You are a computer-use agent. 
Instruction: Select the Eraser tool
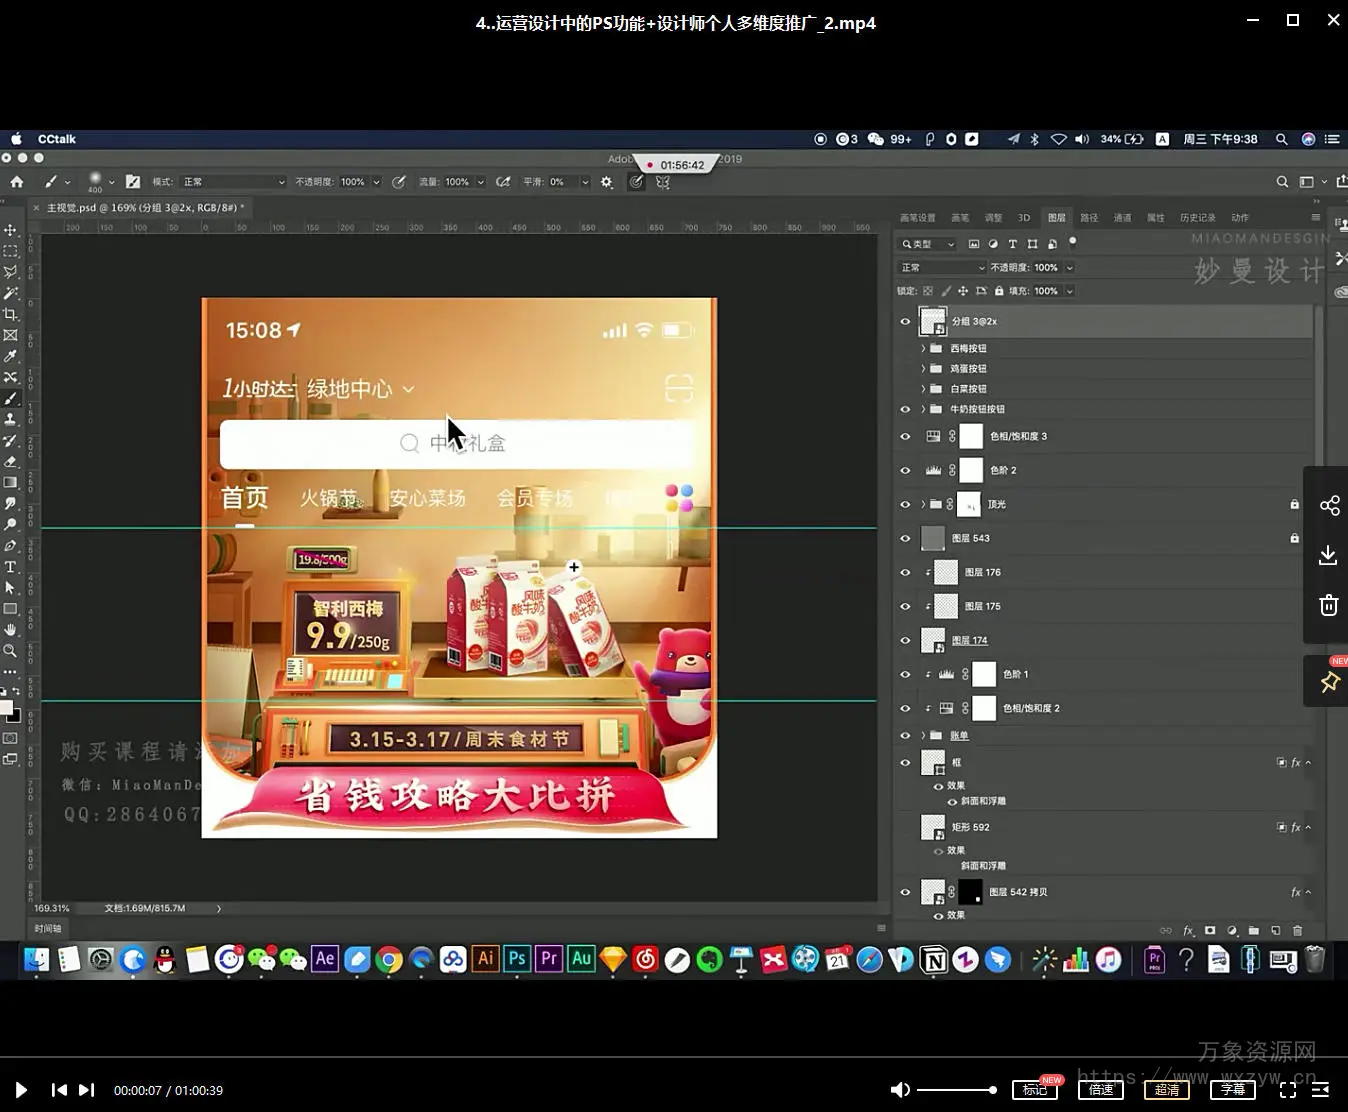coord(11,462)
